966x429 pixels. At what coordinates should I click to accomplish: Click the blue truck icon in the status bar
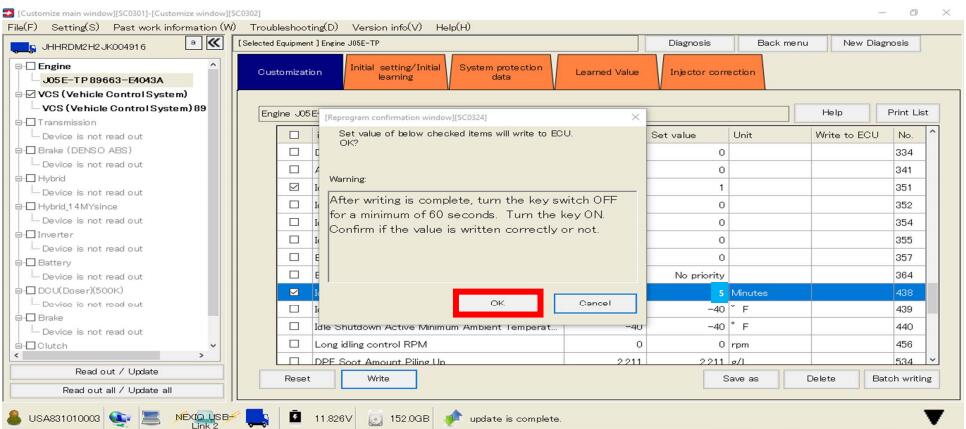point(257,419)
